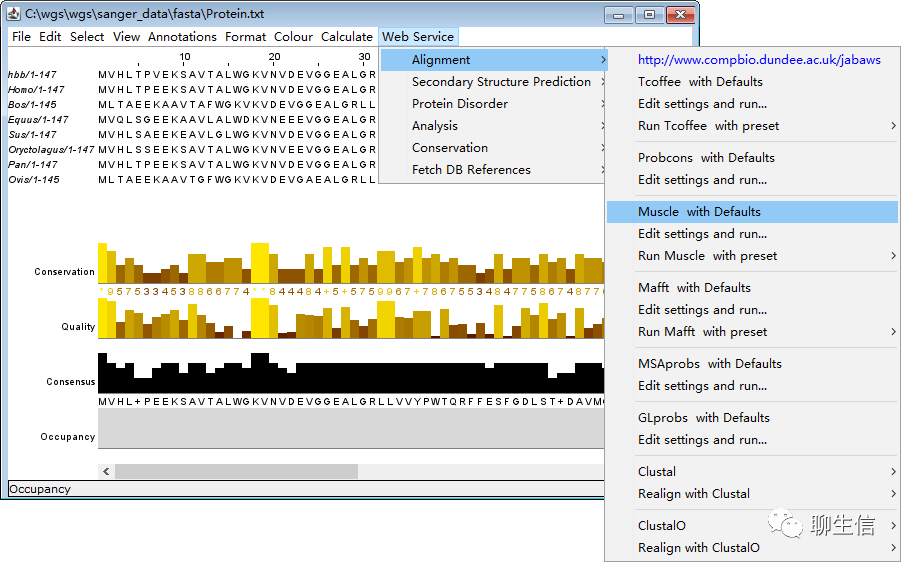Expand Realign with ClustalO submenu
The image size is (905, 565).
(x=753, y=547)
